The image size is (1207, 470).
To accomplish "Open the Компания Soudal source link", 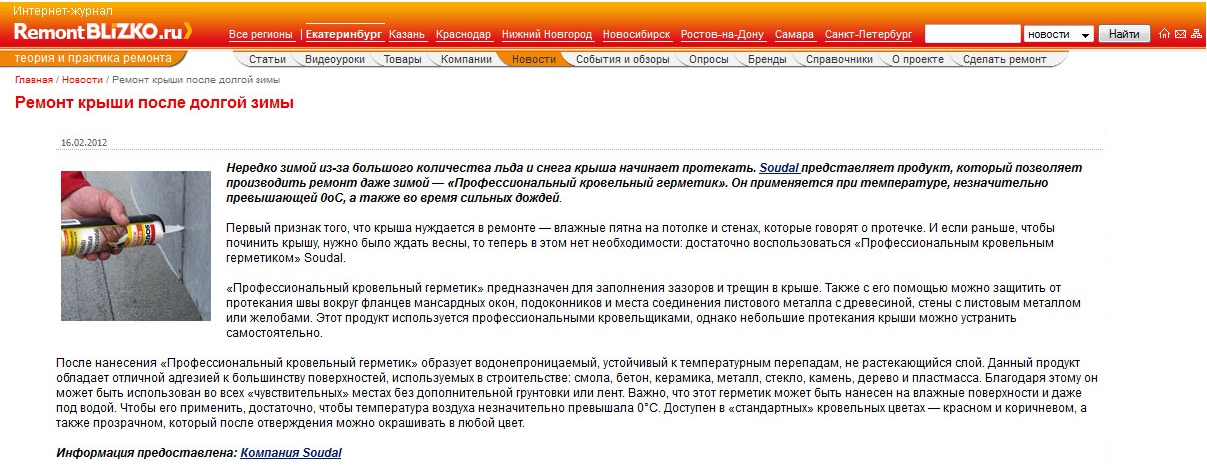I will click(x=291, y=453).
